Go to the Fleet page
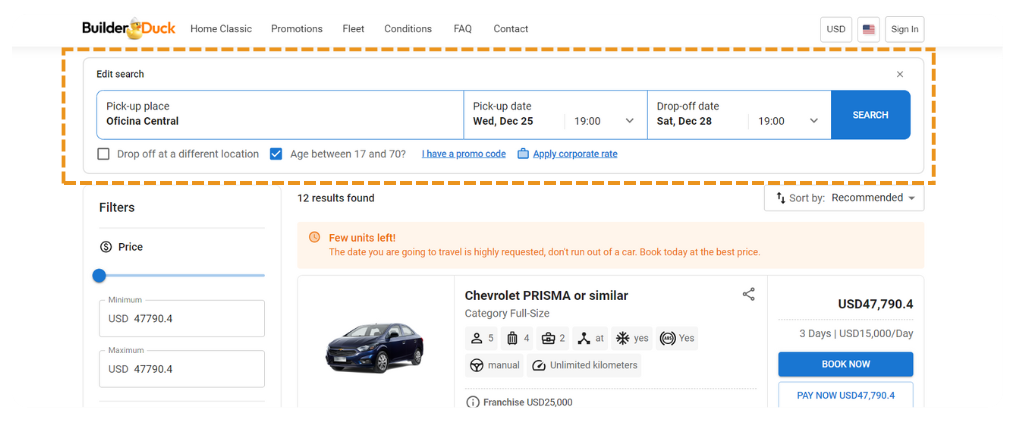The height and width of the screenshot is (431, 1015). [x=353, y=29]
